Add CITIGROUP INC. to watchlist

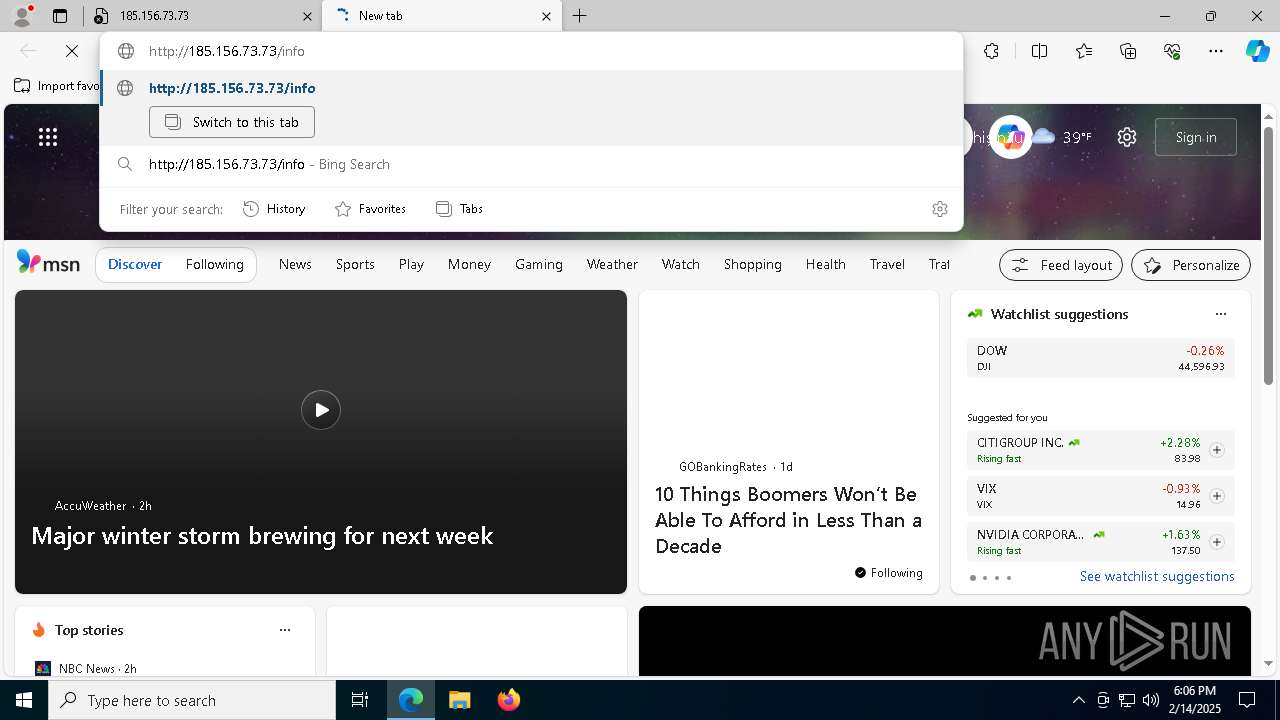point(1216,450)
